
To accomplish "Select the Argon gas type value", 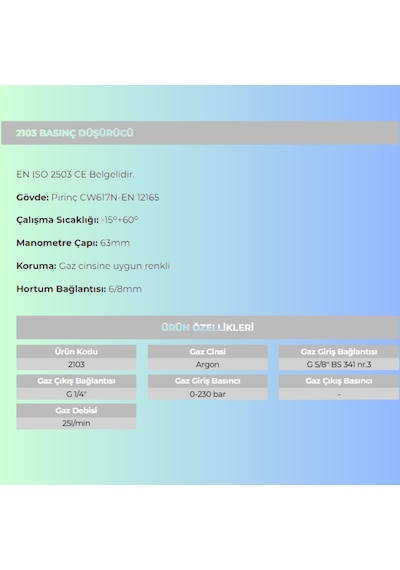I will pos(208,364).
